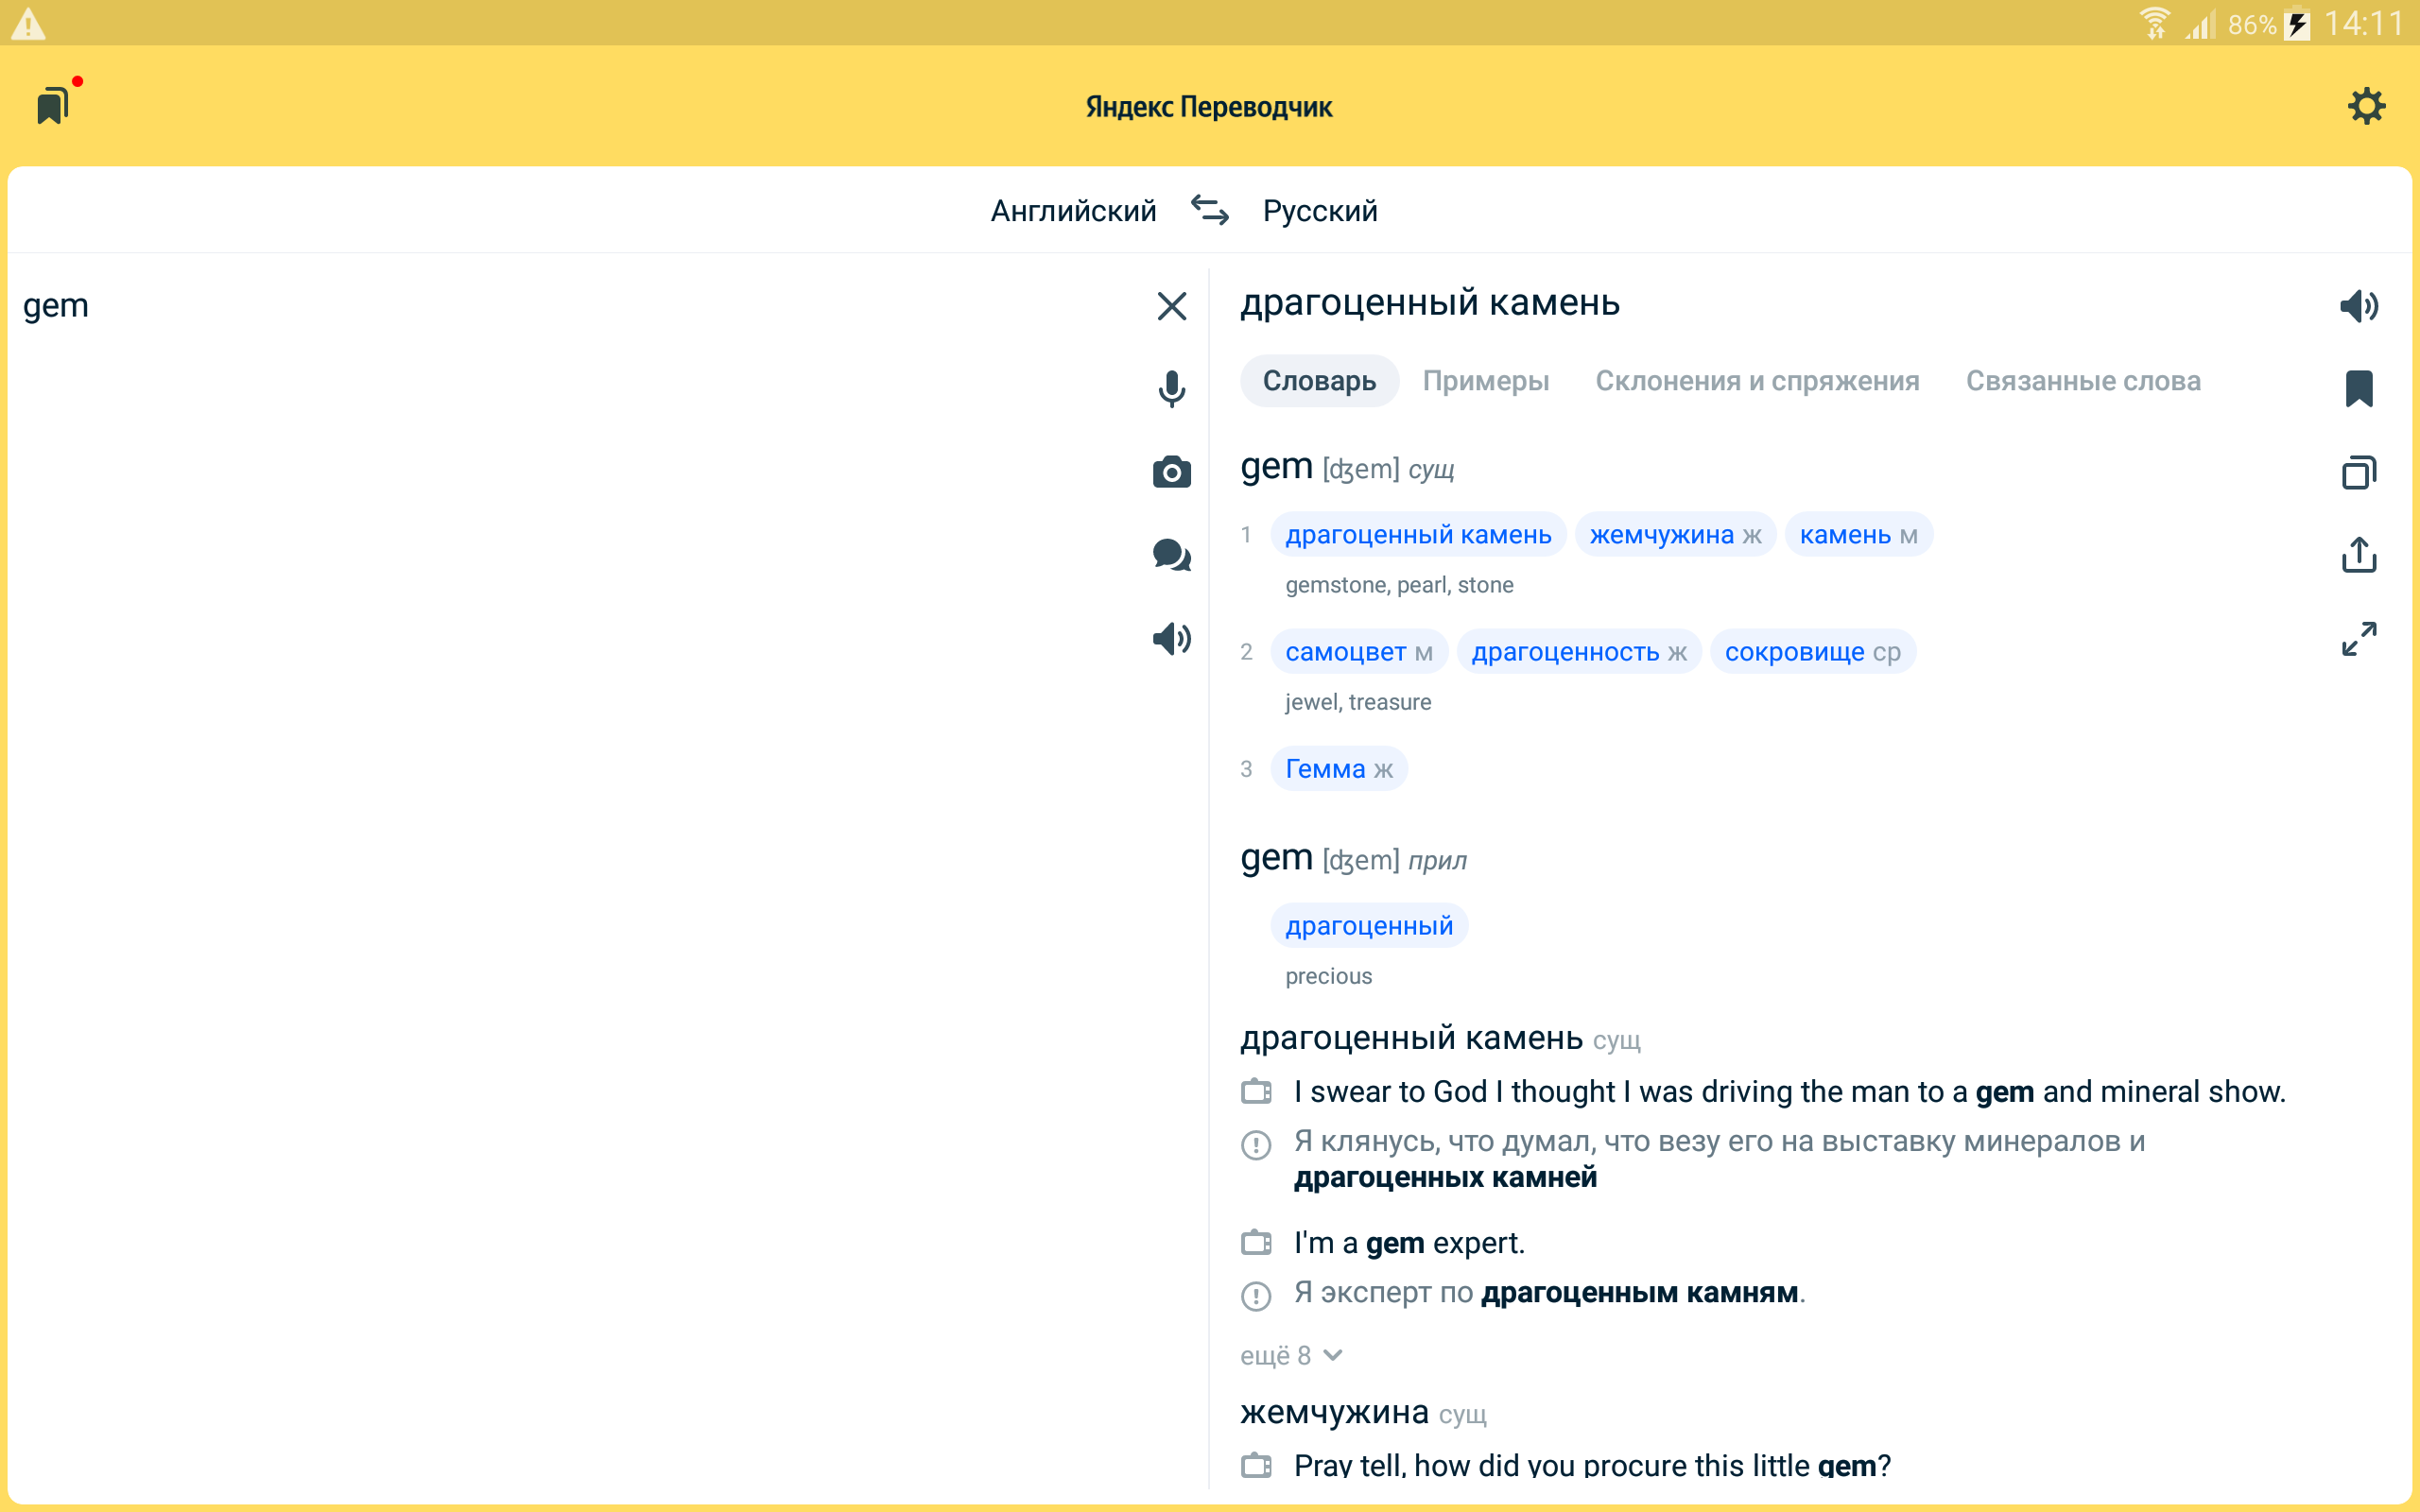The height and width of the screenshot is (1512, 2420).
Task: Copy the translation to clipboard
Action: (x=2358, y=472)
